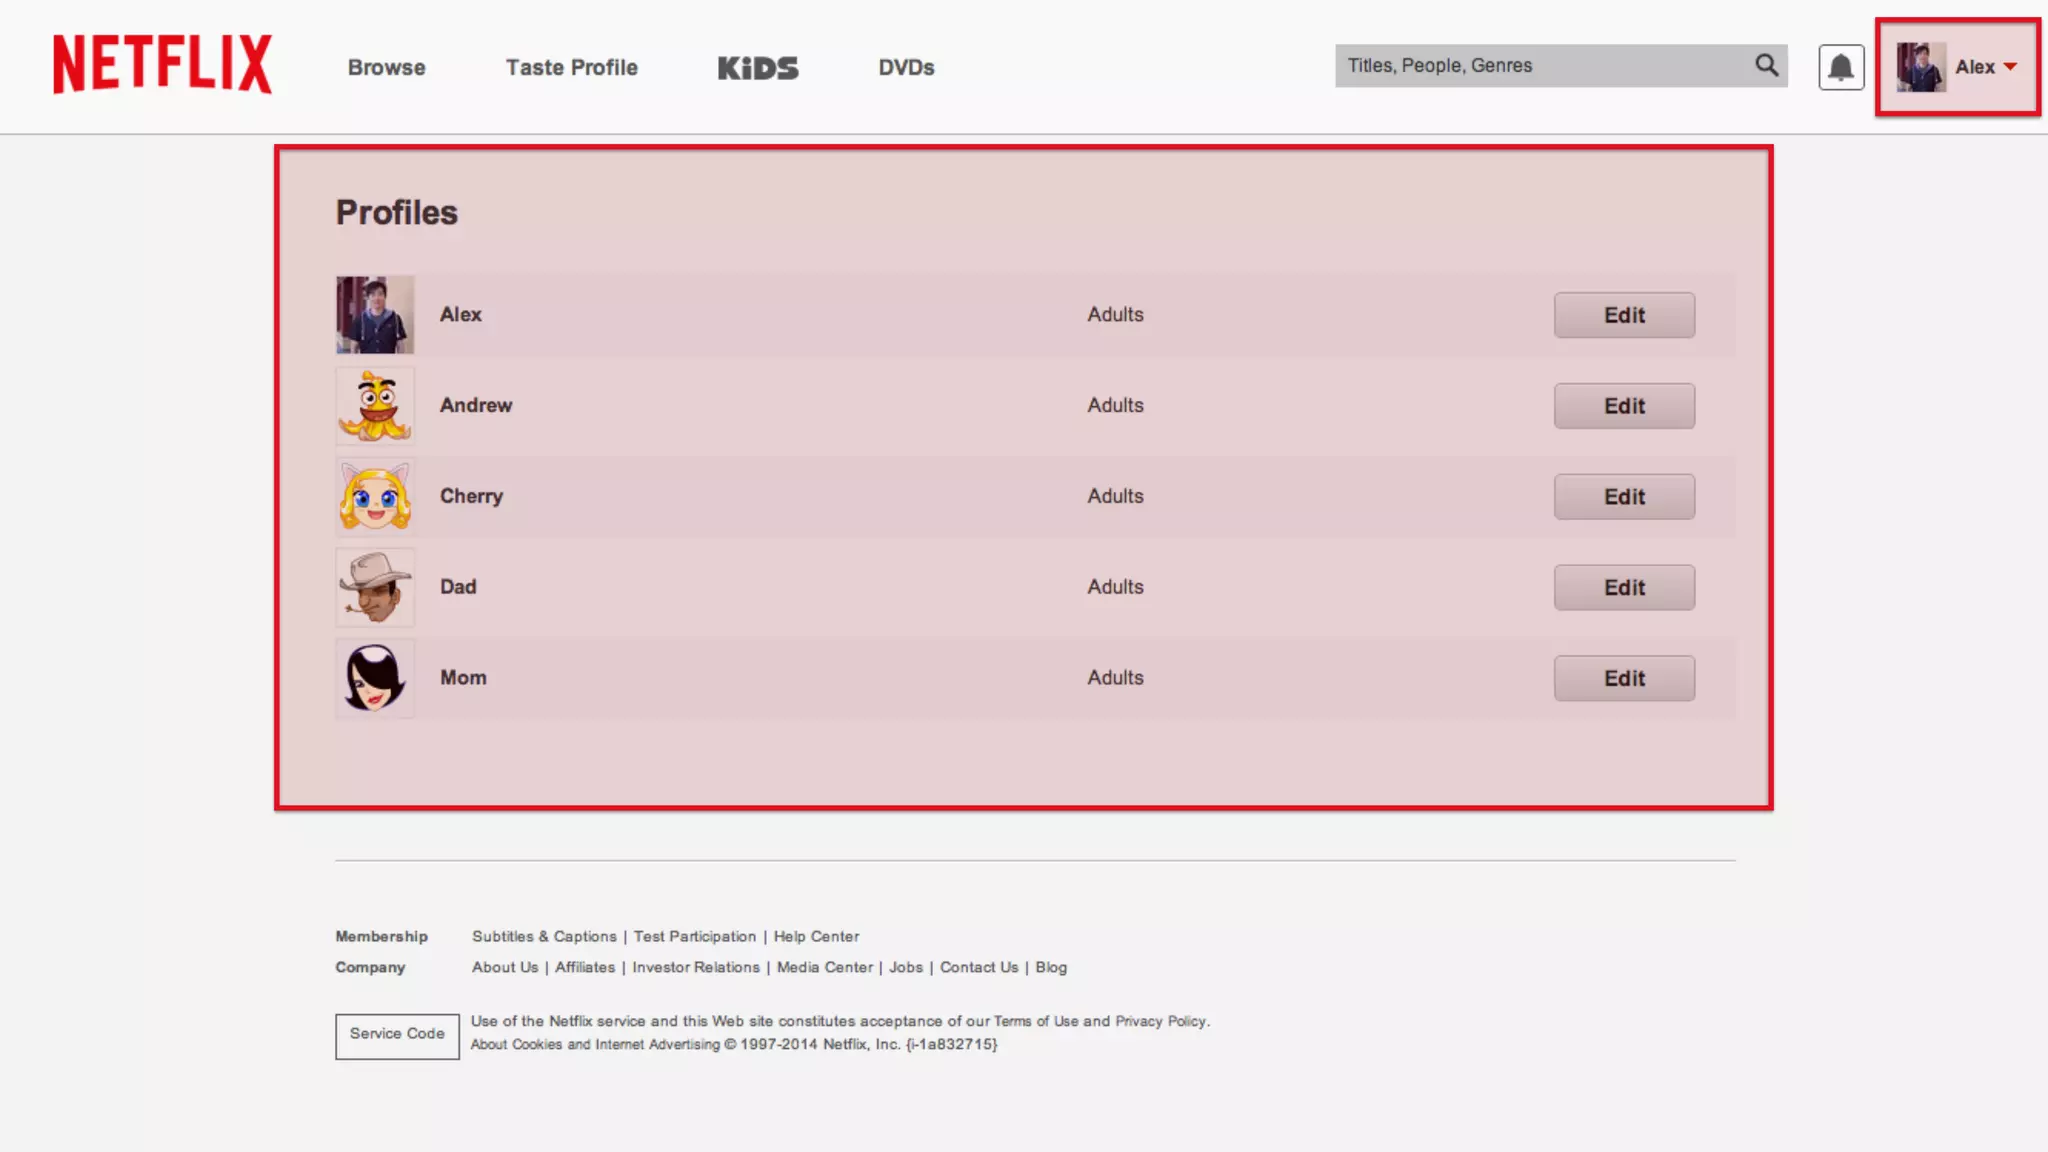The height and width of the screenshot is (1152, 2048).
Task: Go to Taste Profile
Action: pos(571,68)
